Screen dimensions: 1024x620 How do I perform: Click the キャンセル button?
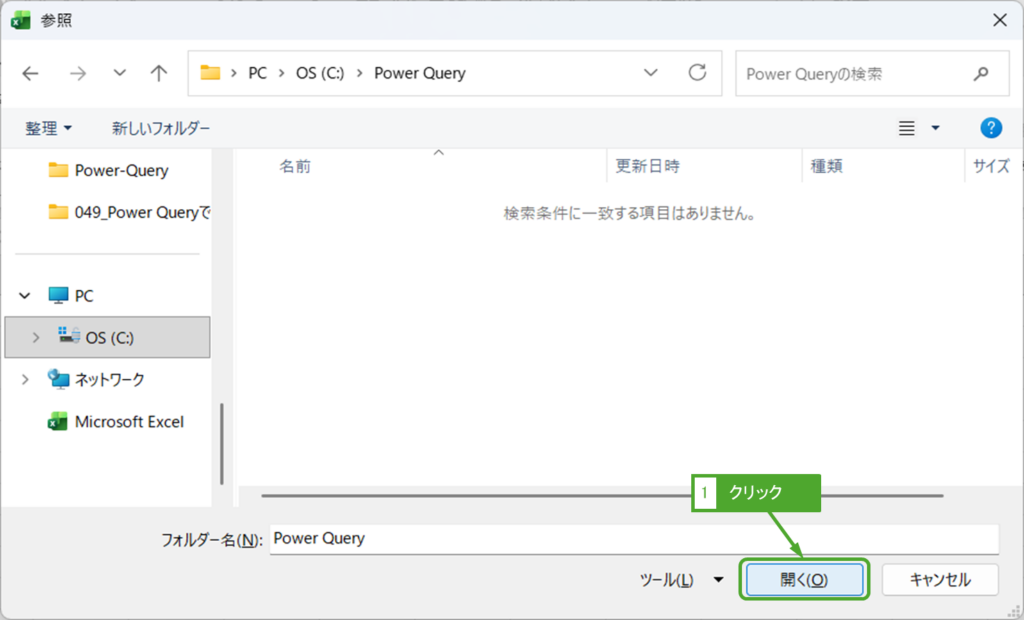click(940, 580)
